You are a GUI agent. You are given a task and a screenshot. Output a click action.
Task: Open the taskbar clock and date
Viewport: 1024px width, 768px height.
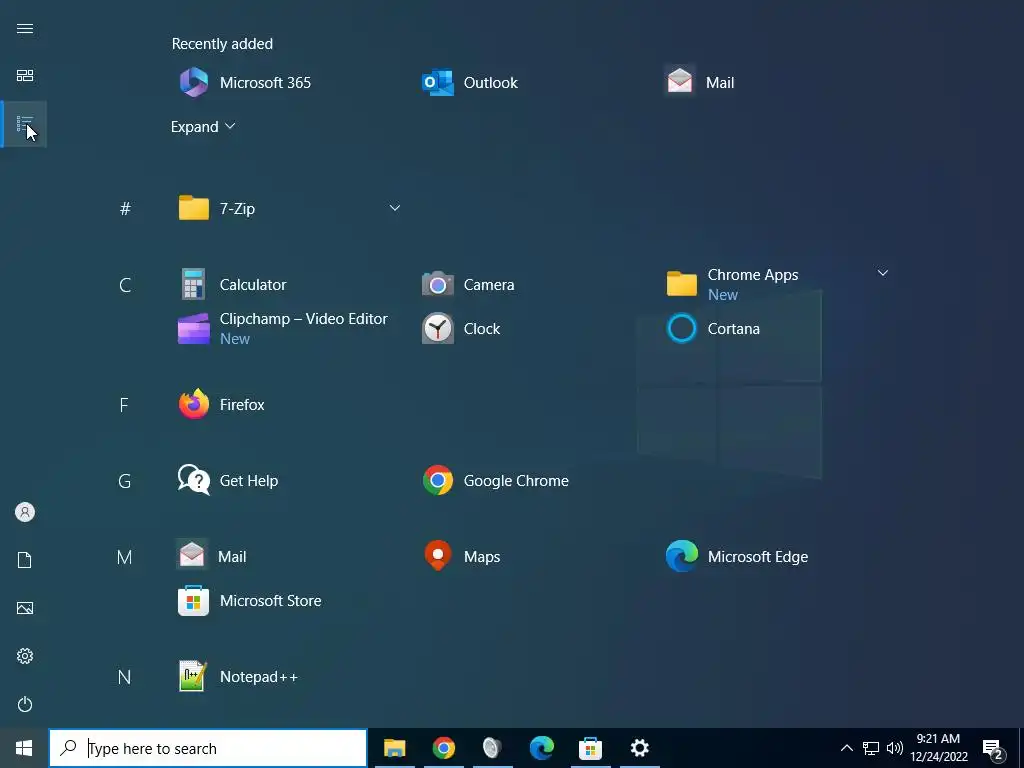click(x=939, y=748)
